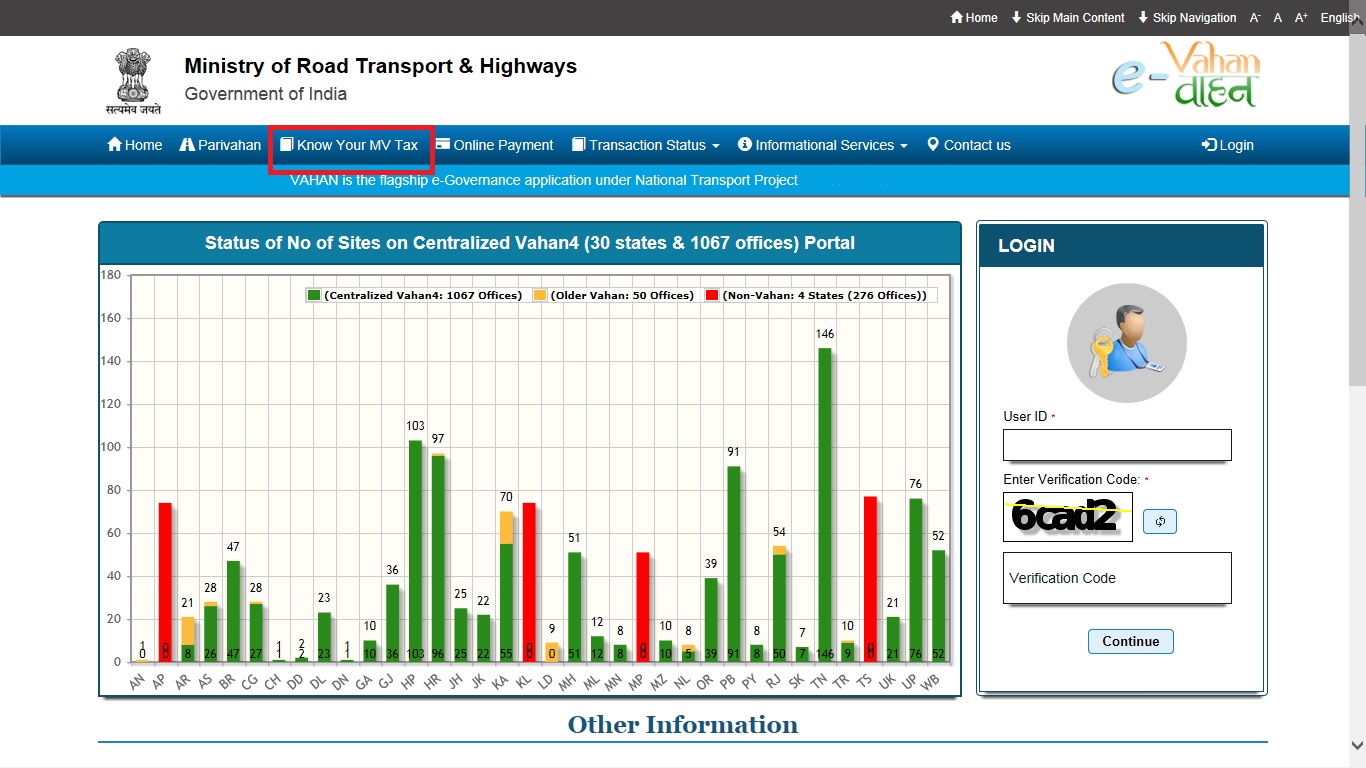Click the User ID input field
This screenshot has width=1366, height=768.
point(1117,445)
